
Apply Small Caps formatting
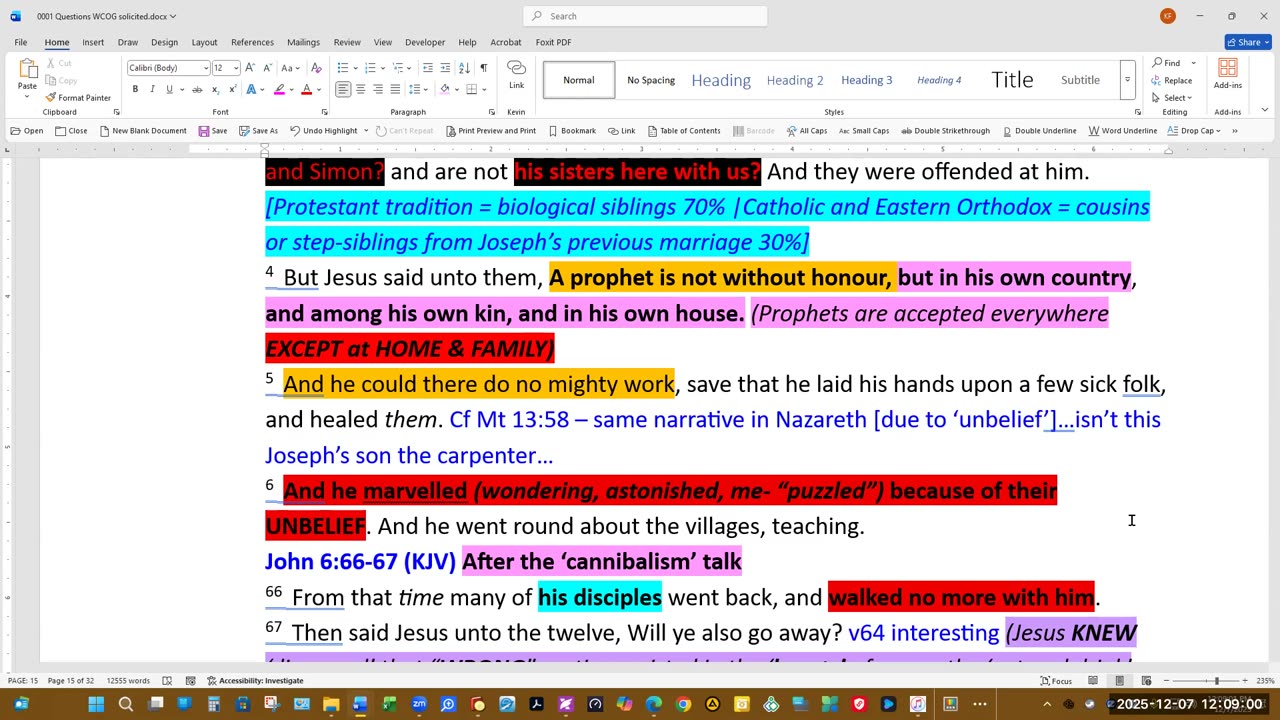click(864, 131)
